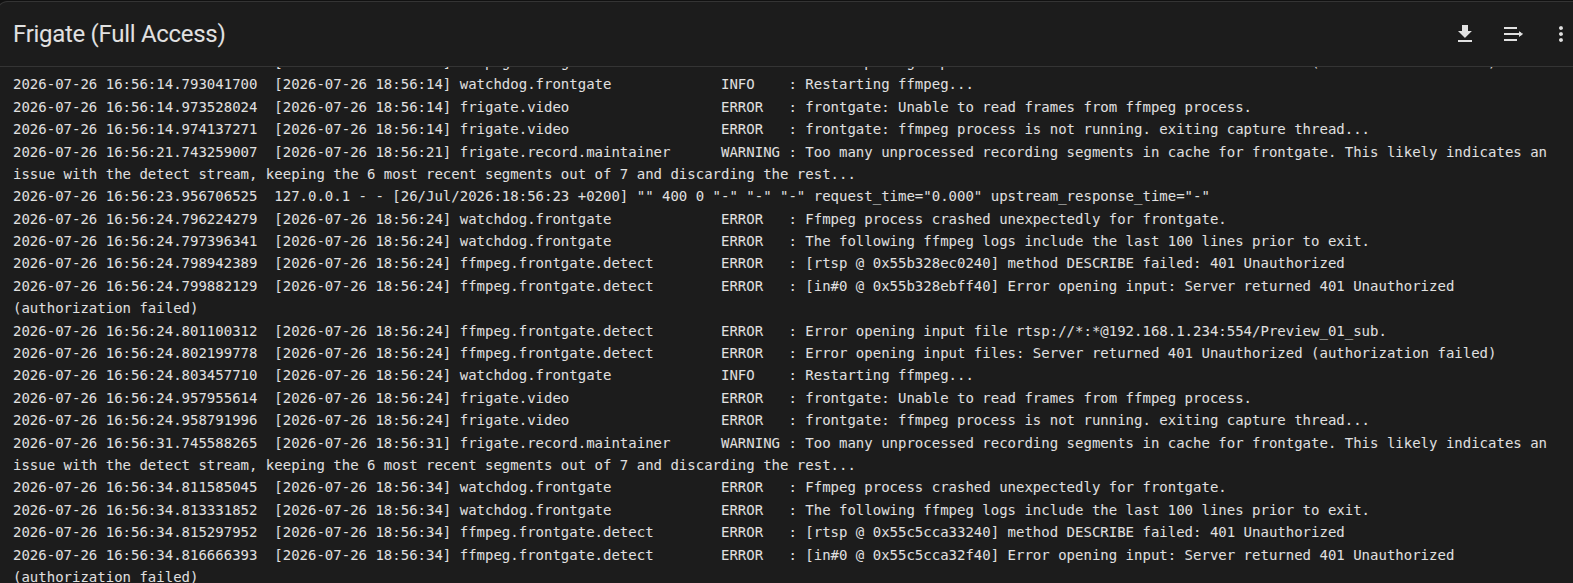Select log line timestamped 16:56:14.973528024
The width and height of the screenshot is (1573, 583).
click(x=632, y=107)
